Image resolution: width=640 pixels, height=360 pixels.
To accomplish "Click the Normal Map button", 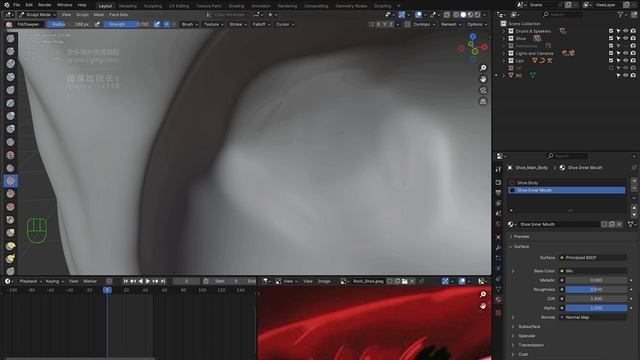I will pos(593,317).
